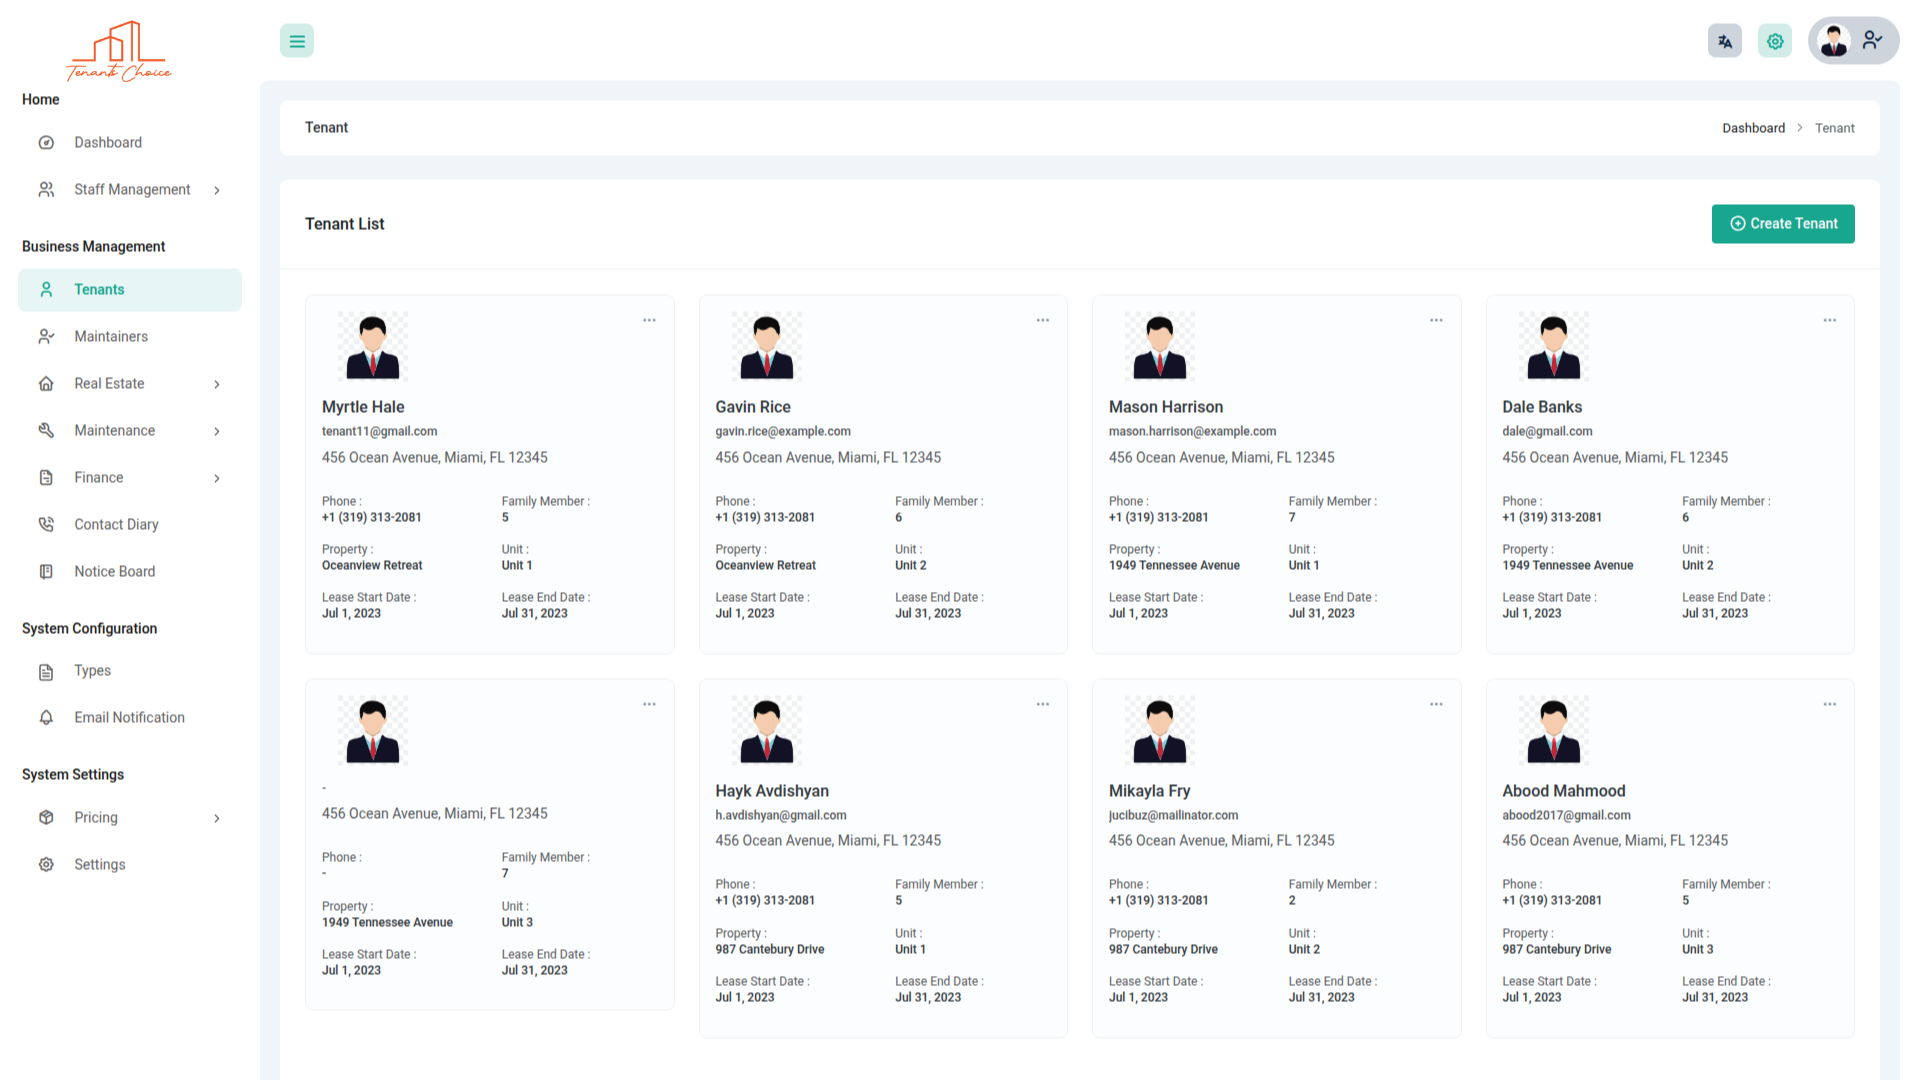Open three-dot menu on Dale Banks card
This screenshot has height=1080, width=1920.
click(x=1830, y=320)
